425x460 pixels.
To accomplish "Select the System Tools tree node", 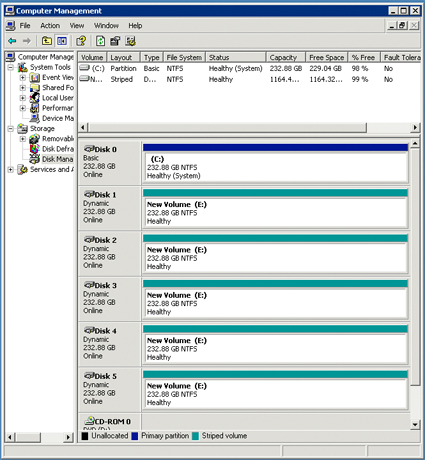I will coord(50,67).
